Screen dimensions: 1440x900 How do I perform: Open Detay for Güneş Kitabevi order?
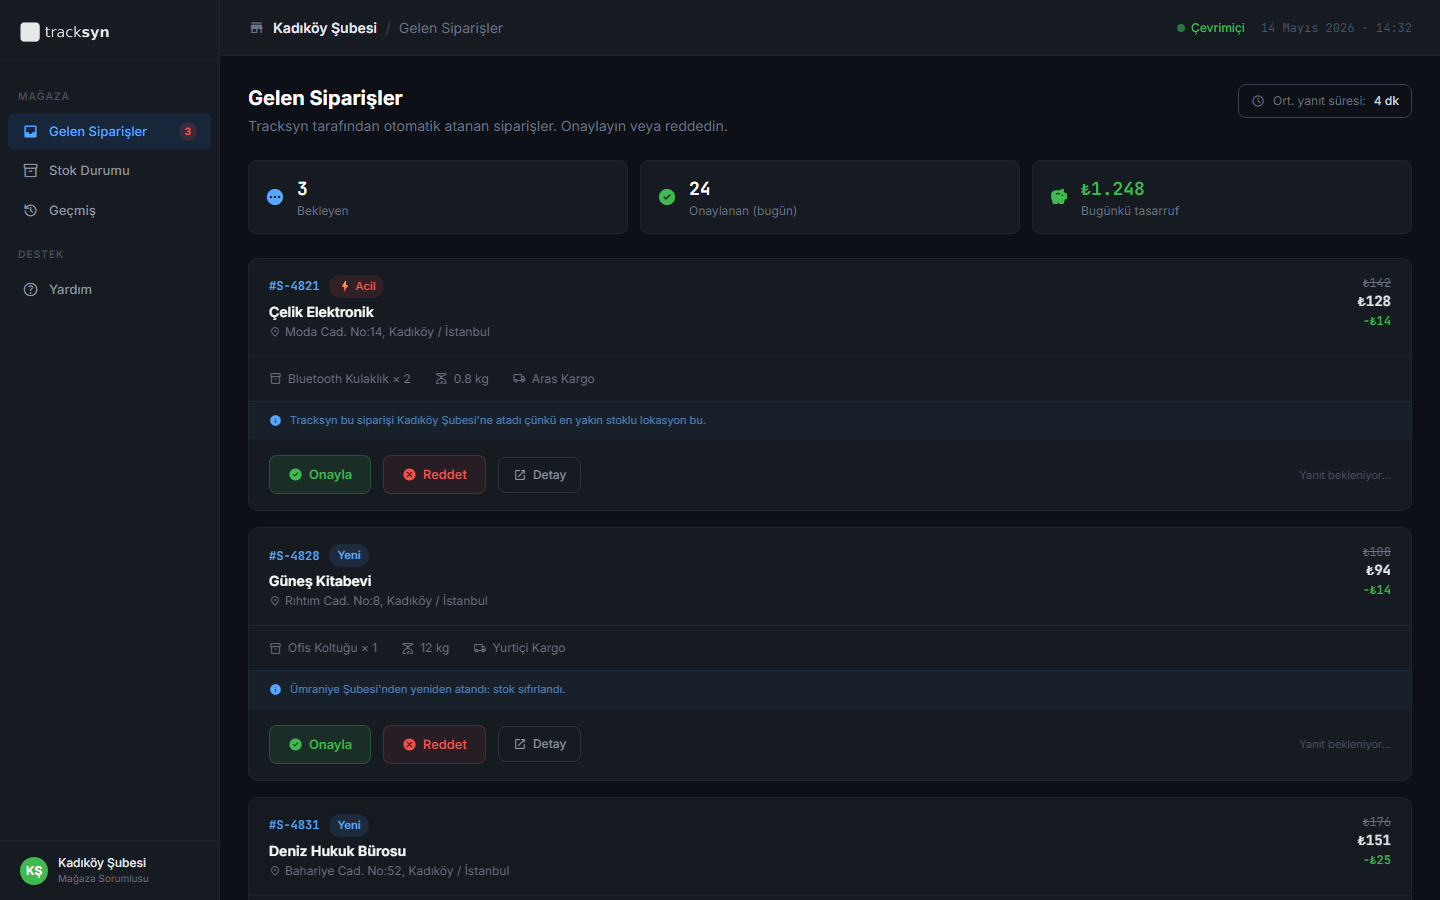tap(539, 744)
